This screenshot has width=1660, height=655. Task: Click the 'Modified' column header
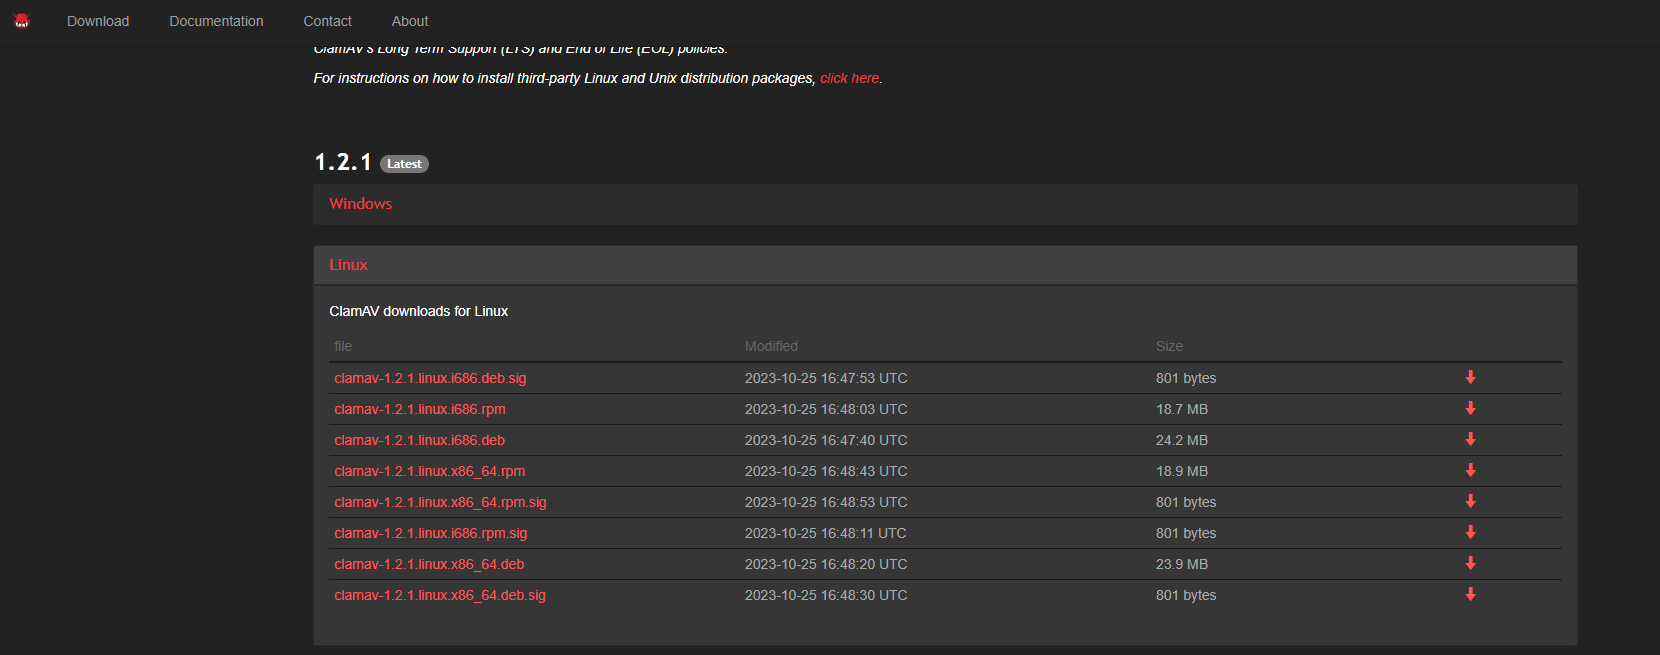click(x=771, y=346)
